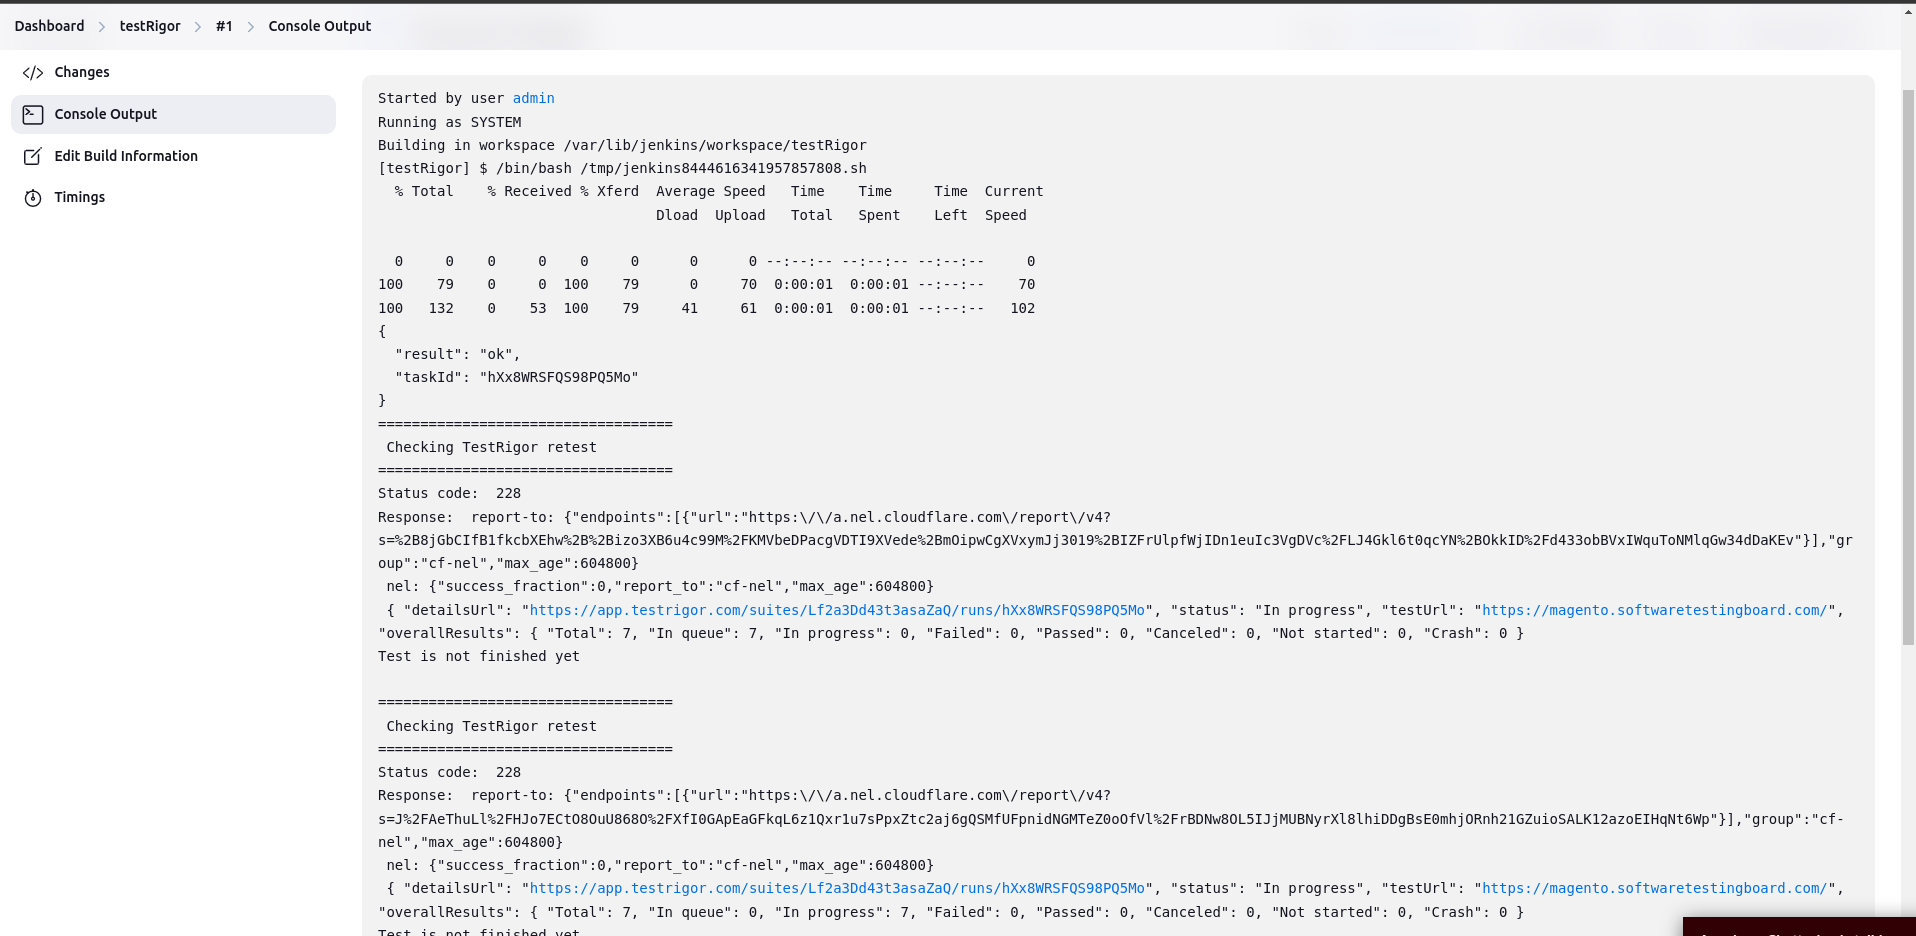Open the second magento.softwaretestingboard.com testUrl link

pyautogui.click(x=1654, y=888)
